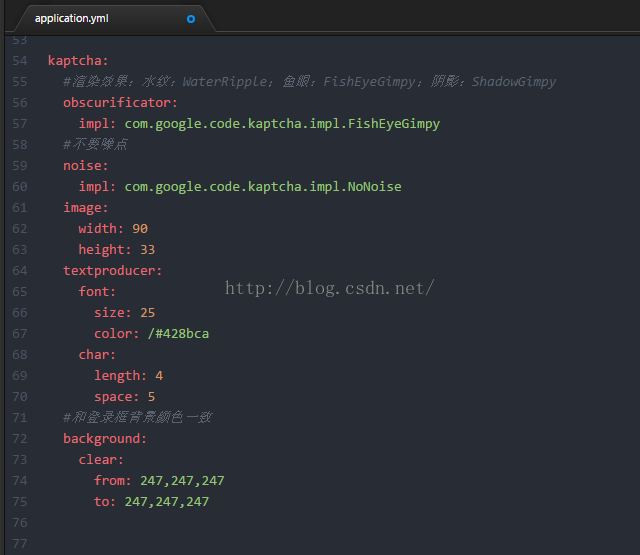Viewport: 640px width, 555px height.
Task: Click the 'font:' key on line 65
Action: [97, 292]
